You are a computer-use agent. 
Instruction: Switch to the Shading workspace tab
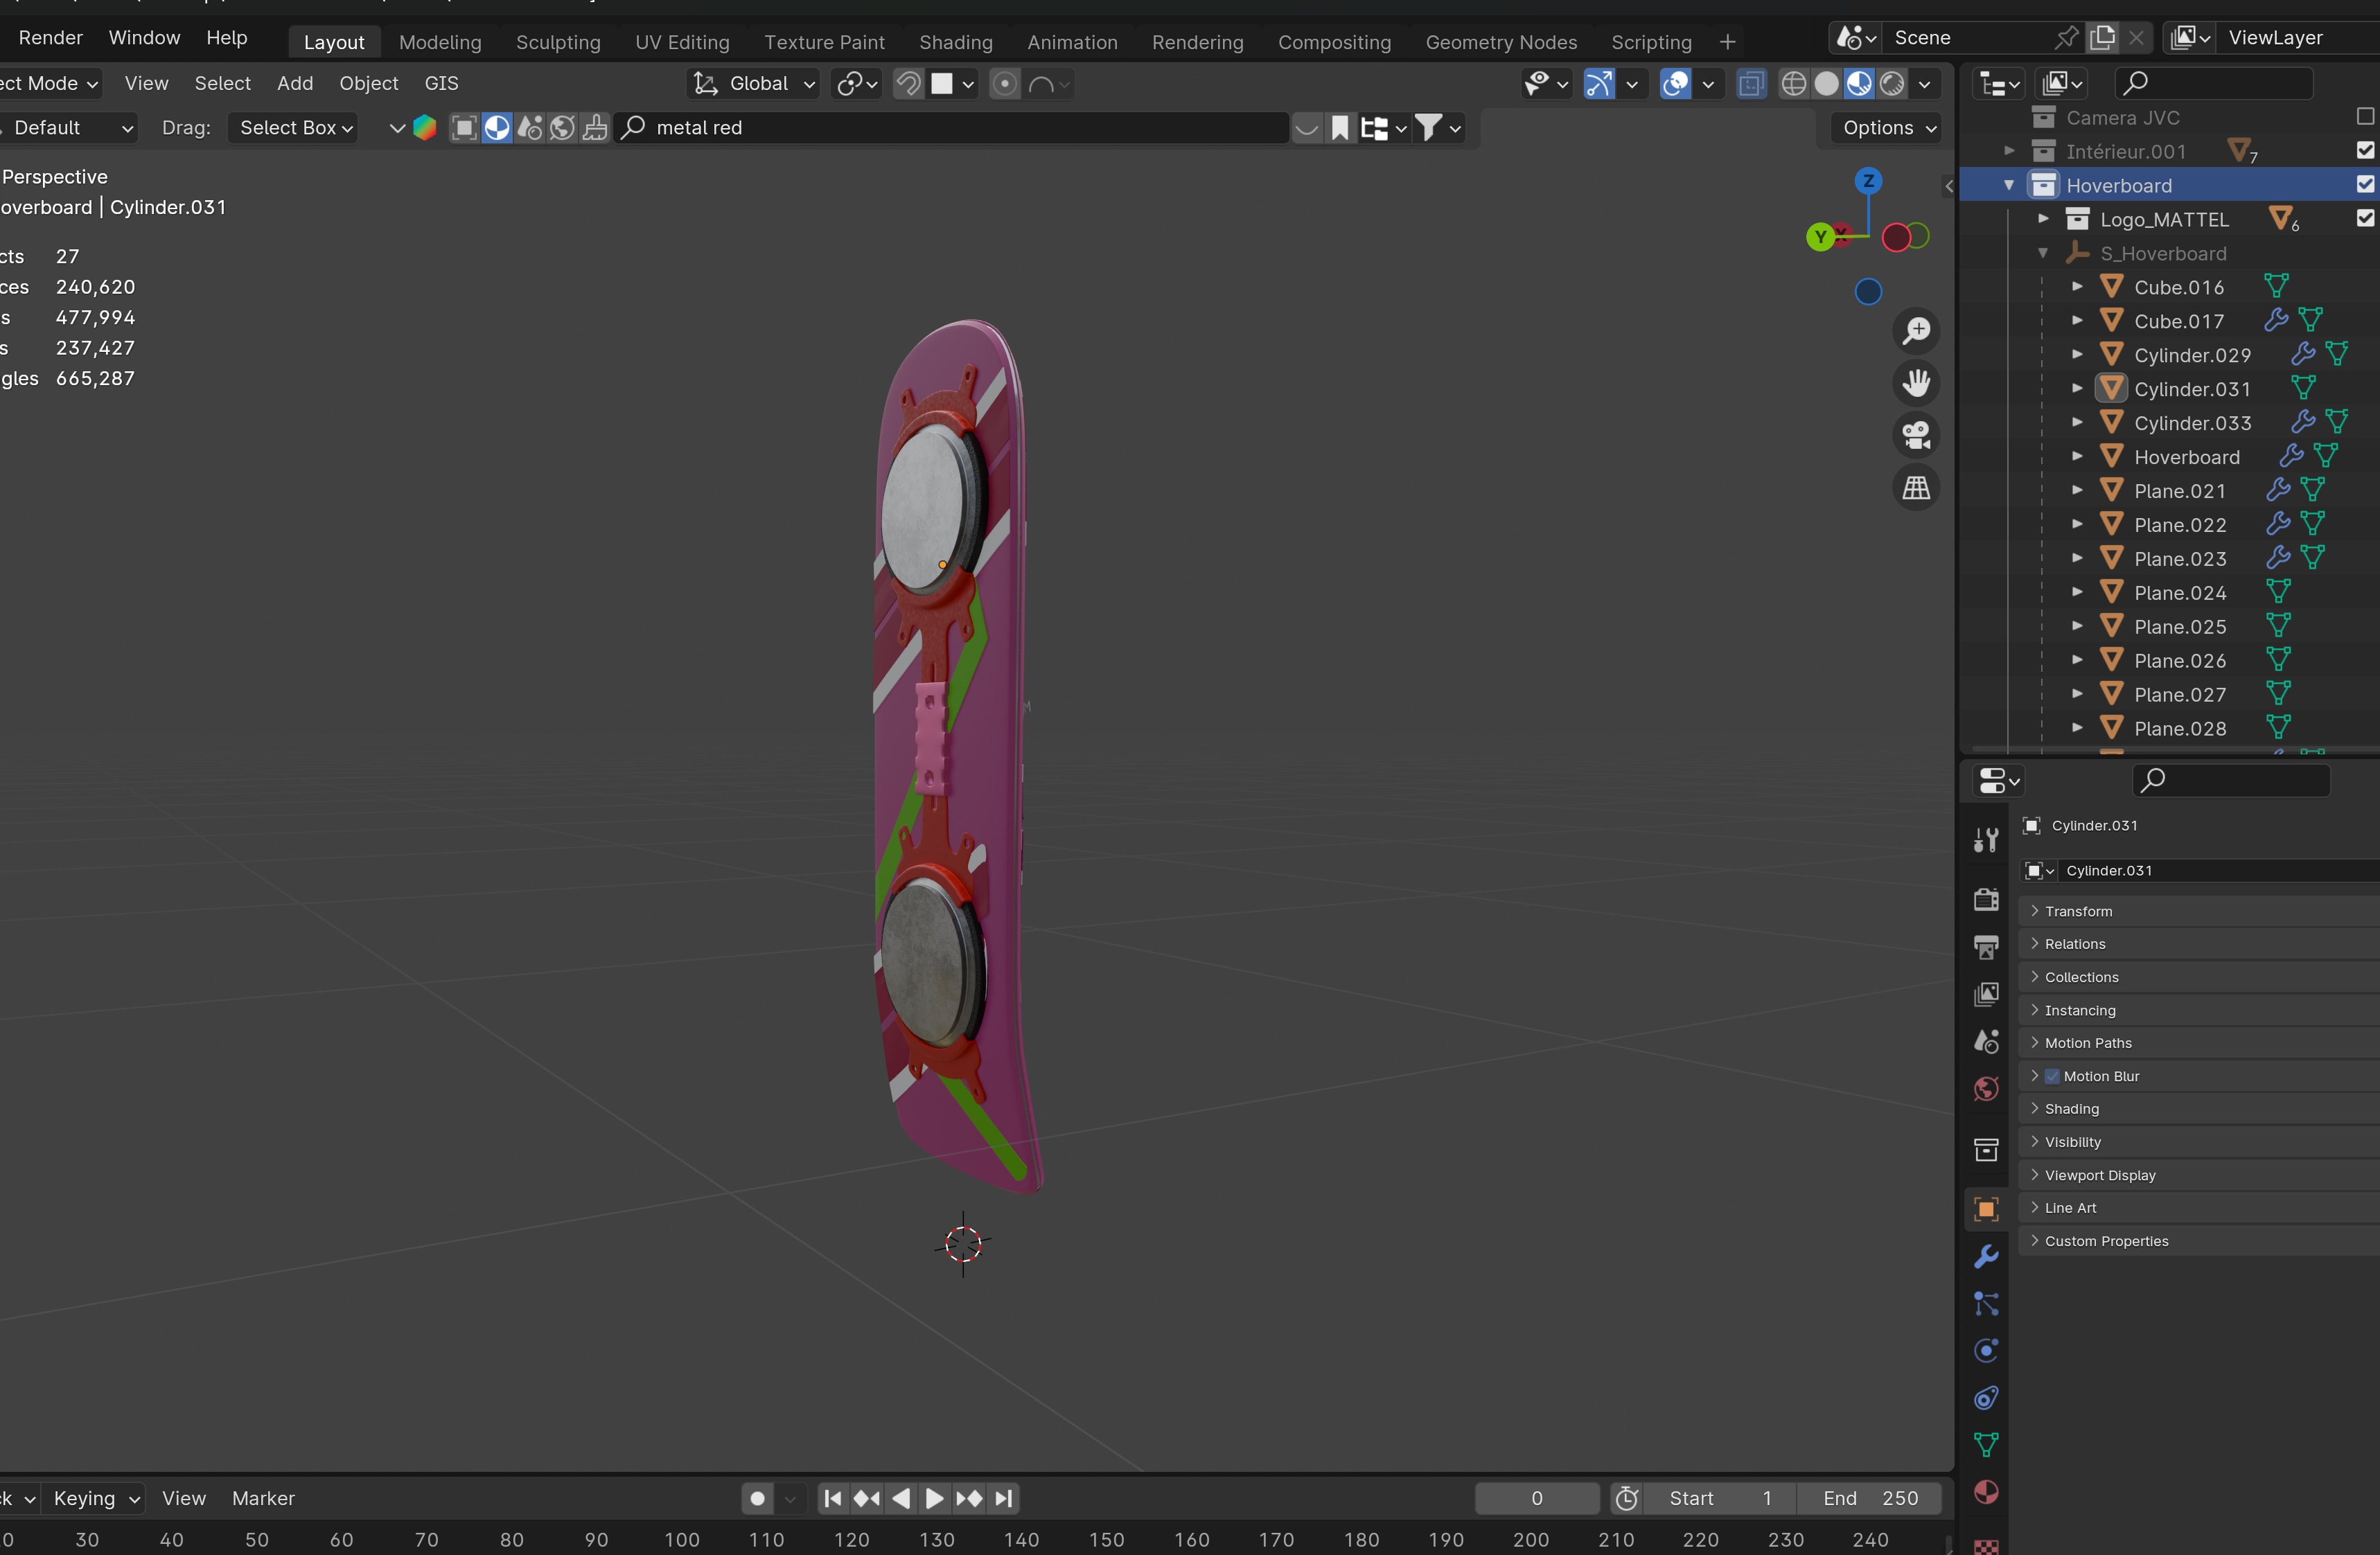[955, 42]
